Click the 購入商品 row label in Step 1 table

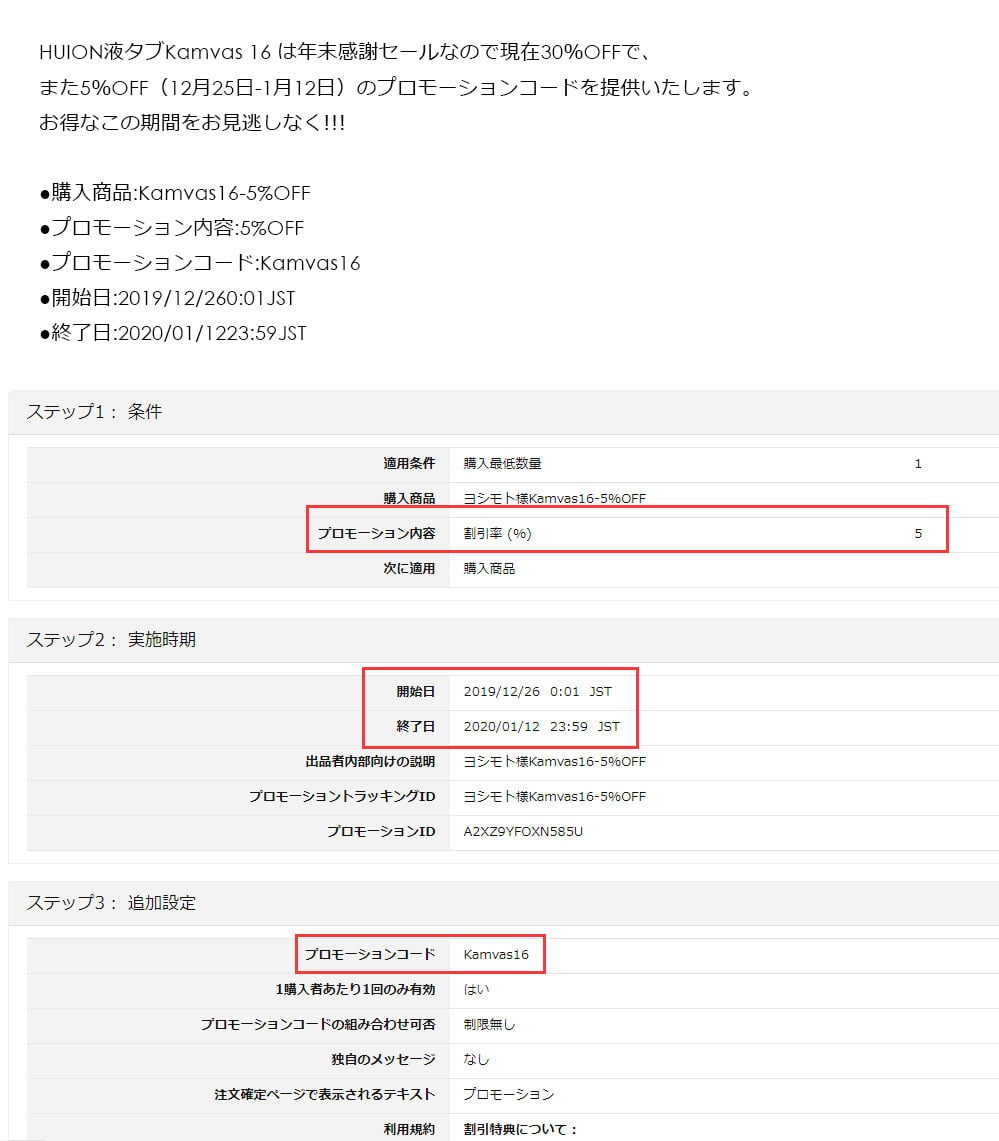[409, 498]
